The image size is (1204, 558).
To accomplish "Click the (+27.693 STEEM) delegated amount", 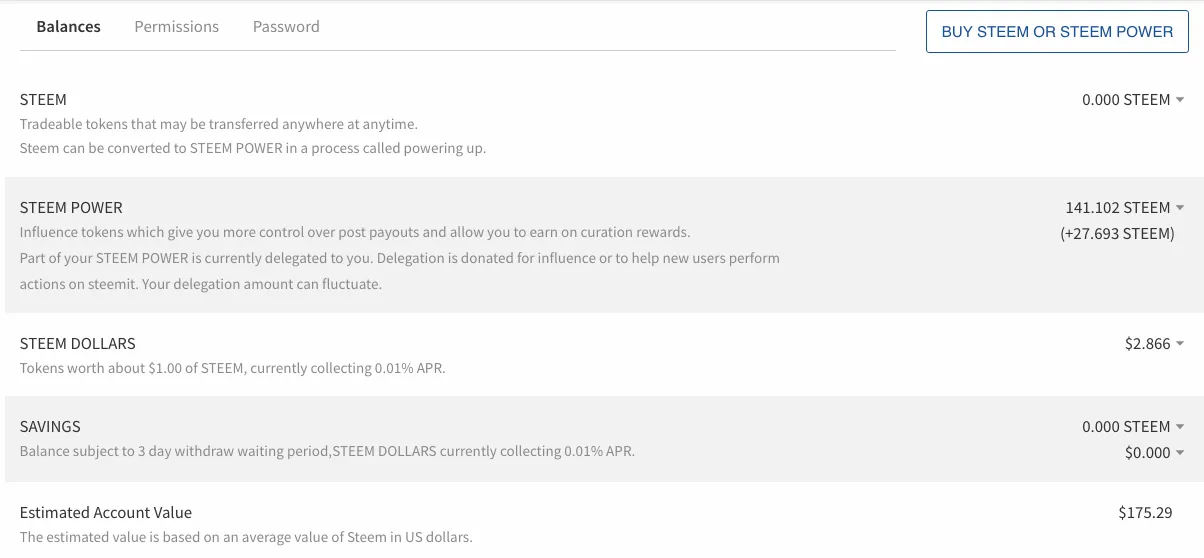I will tap(1117, 234).
